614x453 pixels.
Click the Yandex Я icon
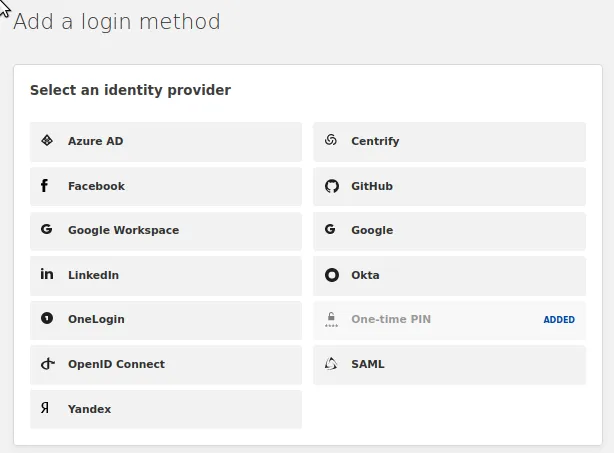pos(45,408)
